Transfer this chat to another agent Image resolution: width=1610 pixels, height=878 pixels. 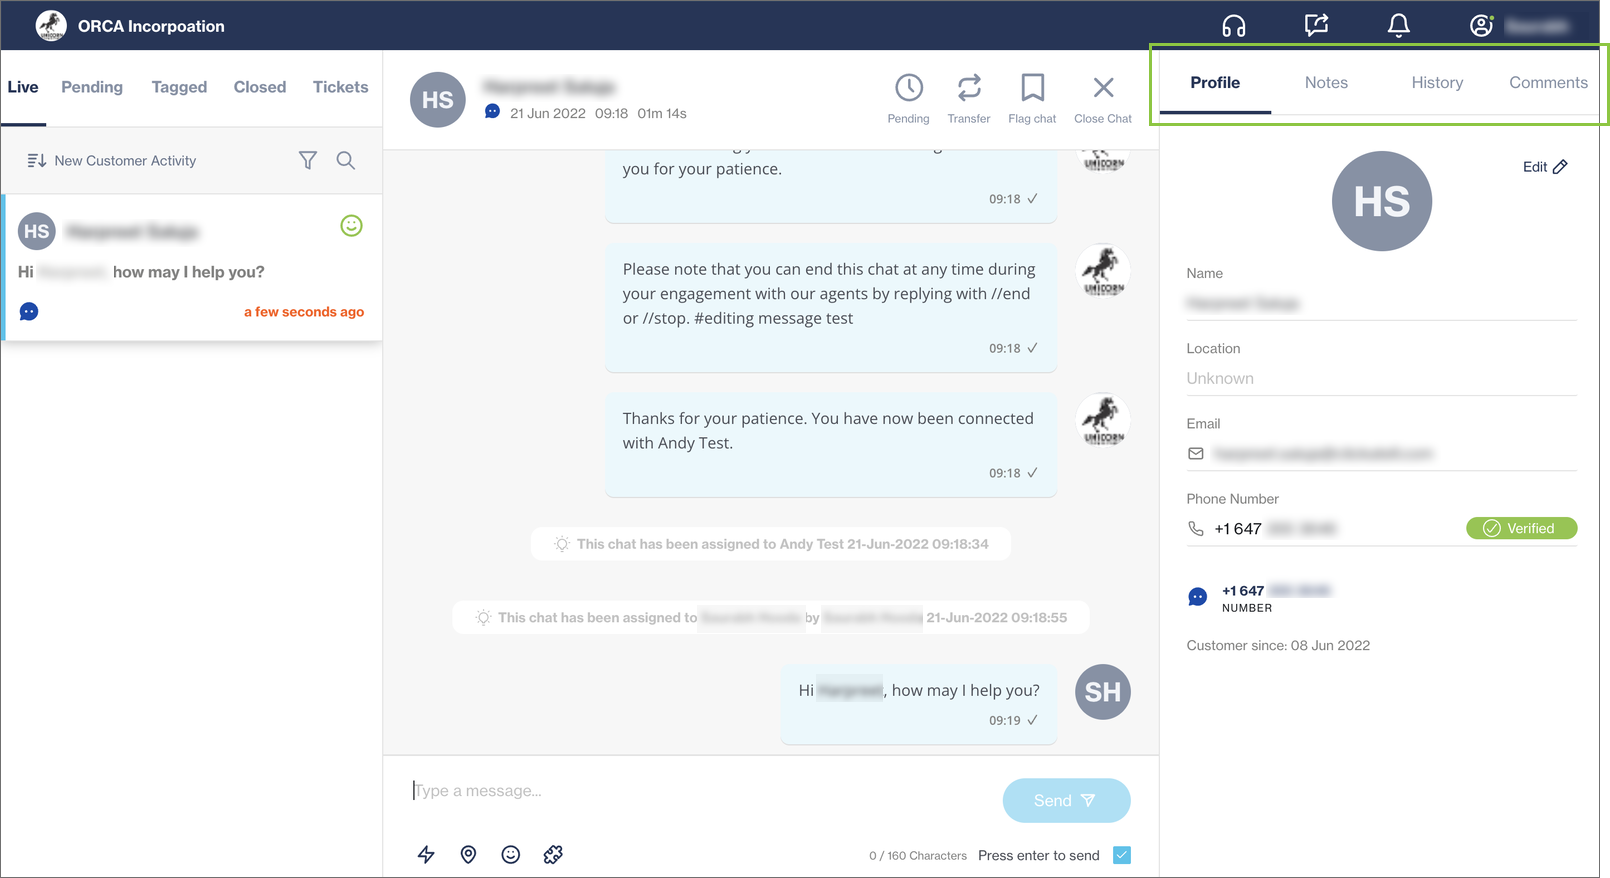click(x=968, y=89)
